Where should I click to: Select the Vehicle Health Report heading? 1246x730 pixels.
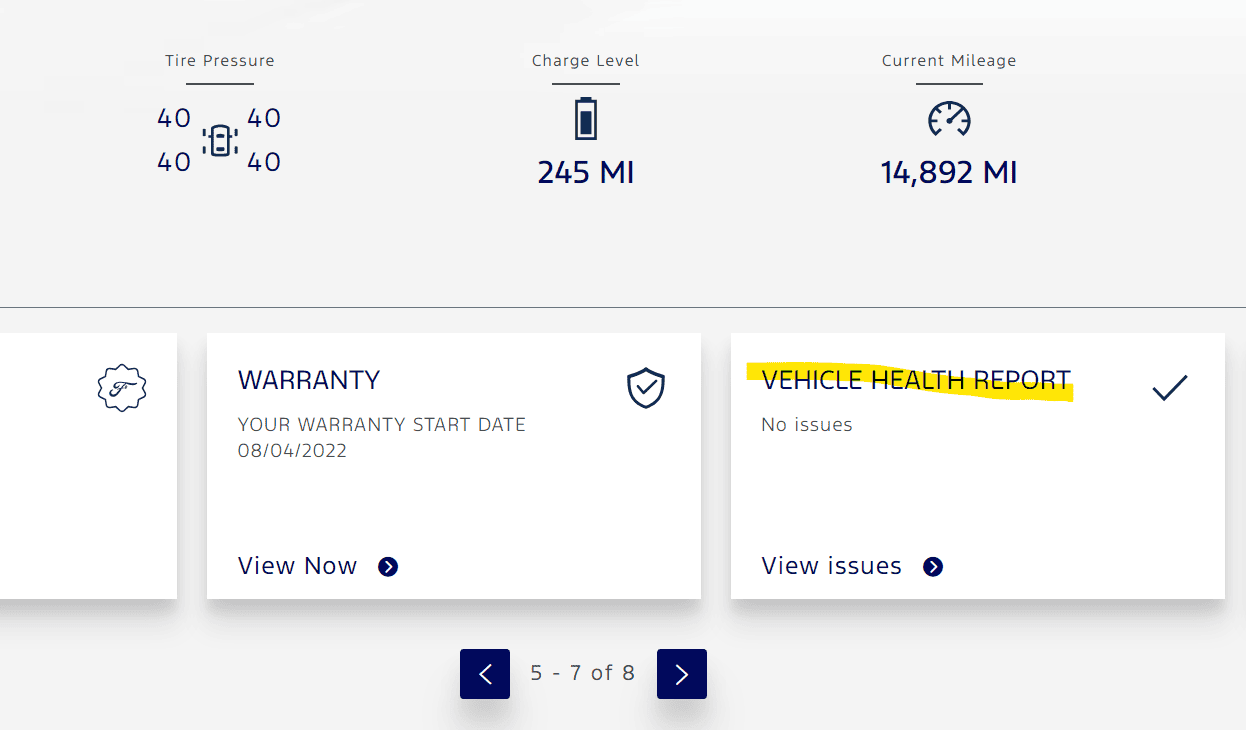coord(915,380)
